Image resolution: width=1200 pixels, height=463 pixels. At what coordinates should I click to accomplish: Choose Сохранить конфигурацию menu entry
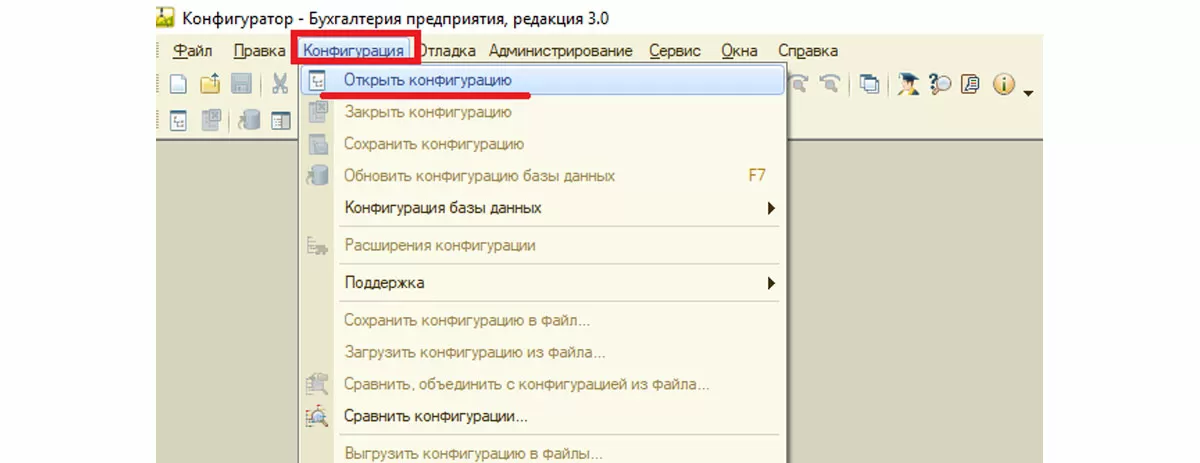[544, 144]
